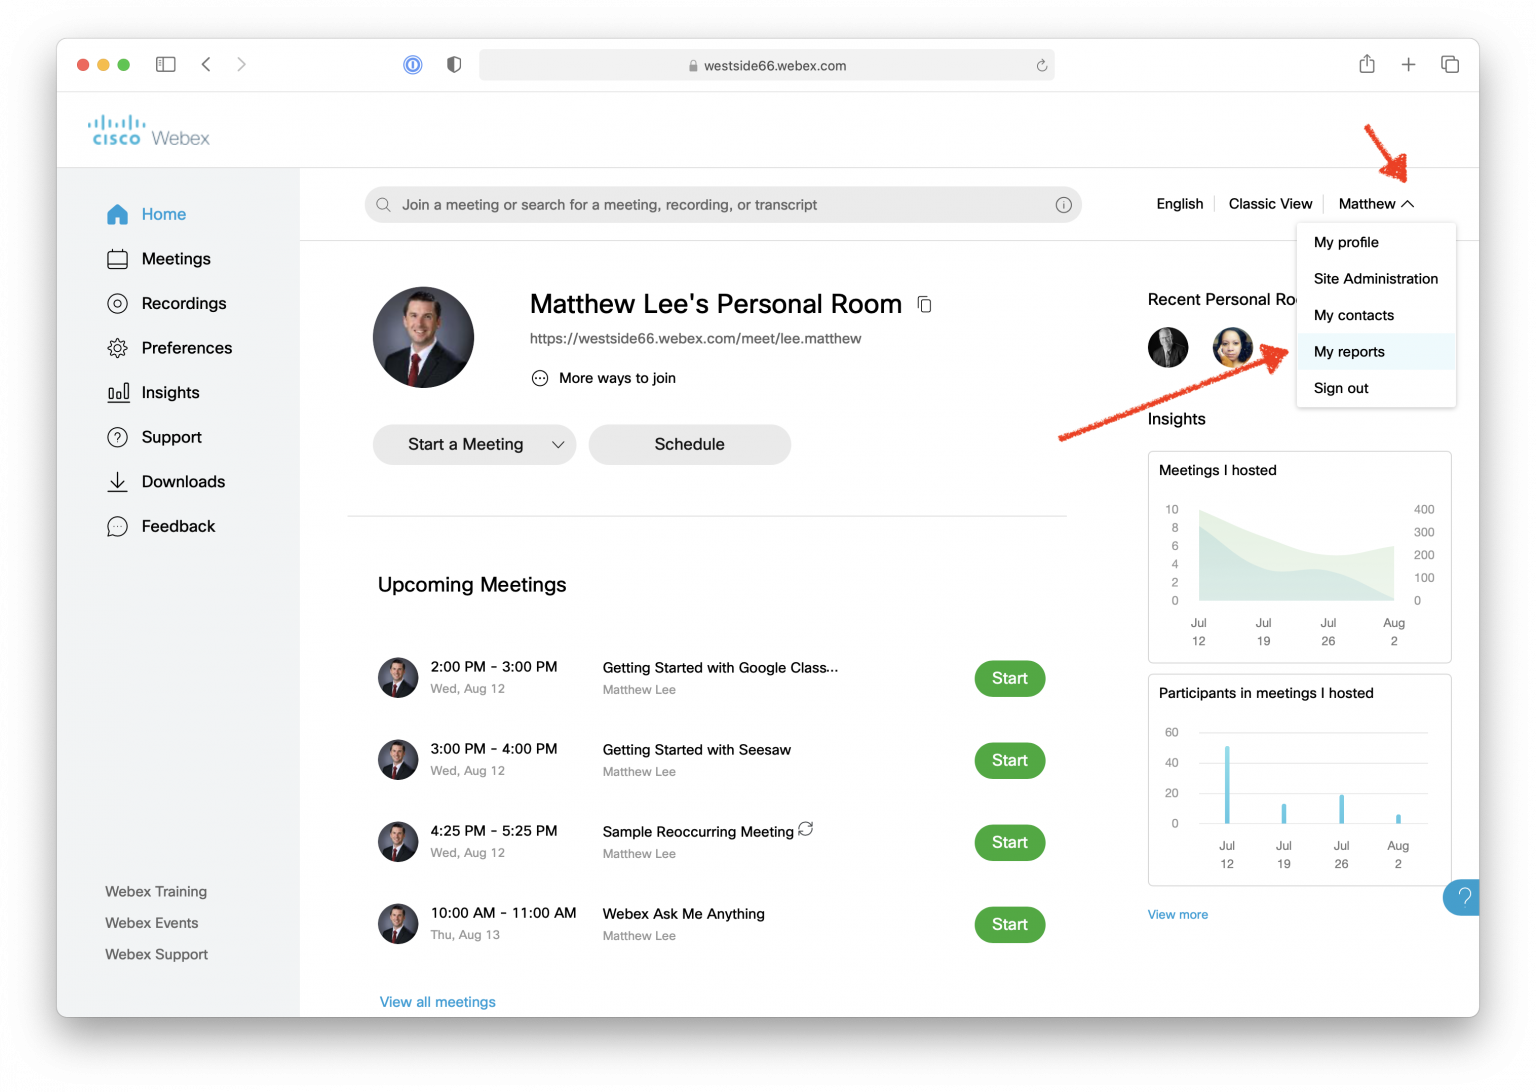Select My reports from the menu

(x=1349, y=351)
